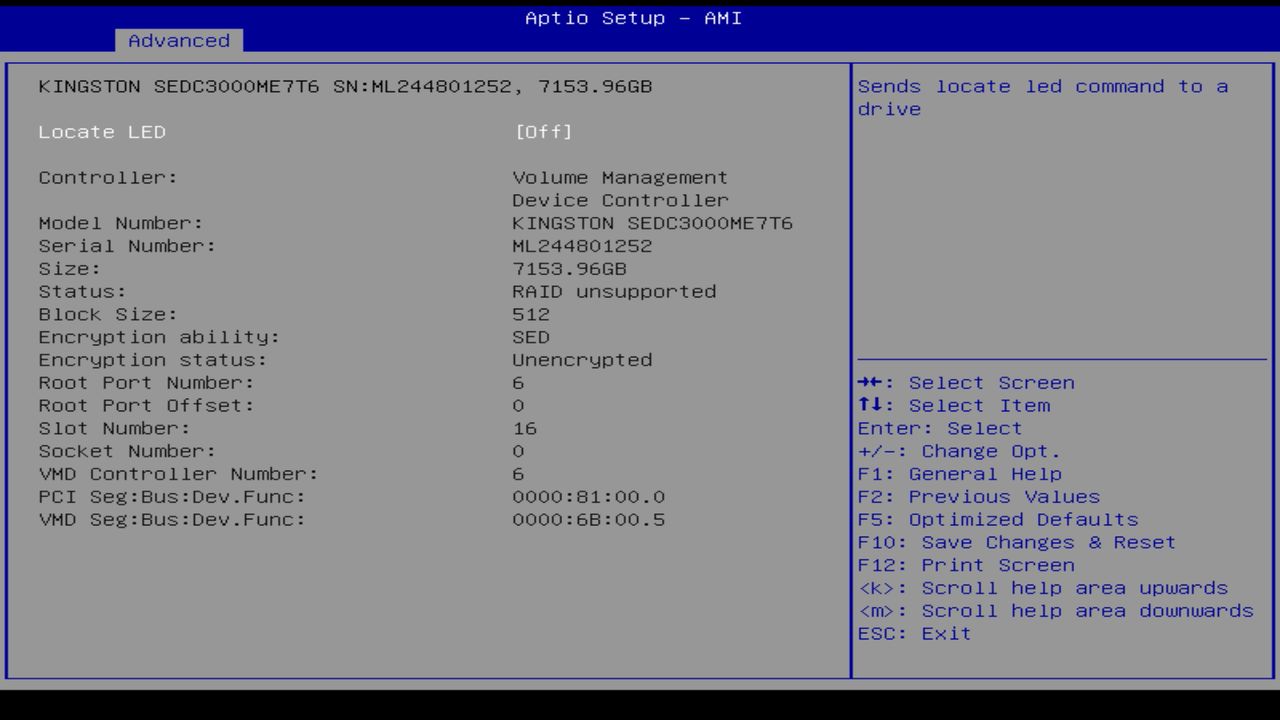This screenshot has height=720, width=1280.
Task: Select the Slot Number 16 entry
Action: pyautogui.click(x=526, y=428)
